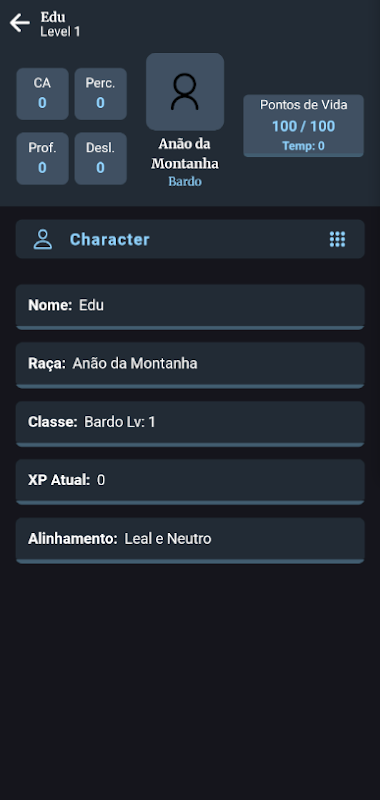
Task: Expand the Character section header
Action: coord(190,239)
